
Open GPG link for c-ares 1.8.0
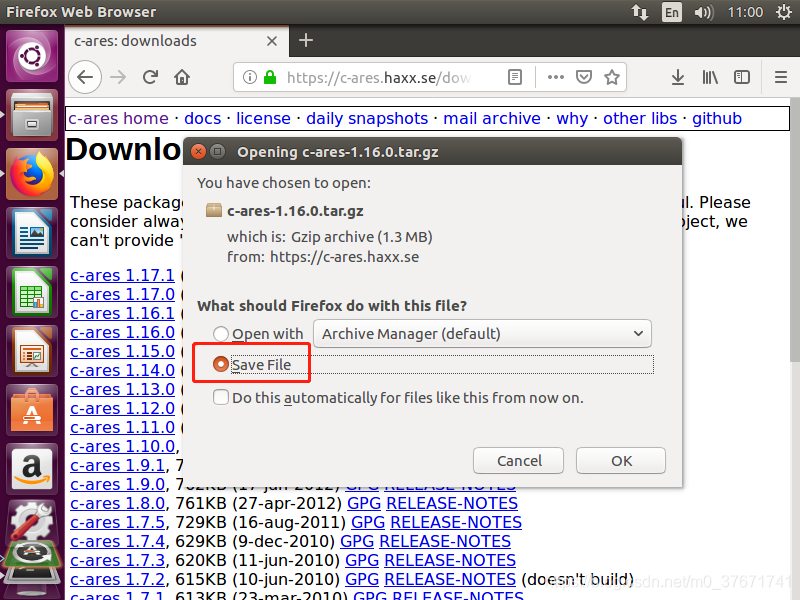point(364,503)
